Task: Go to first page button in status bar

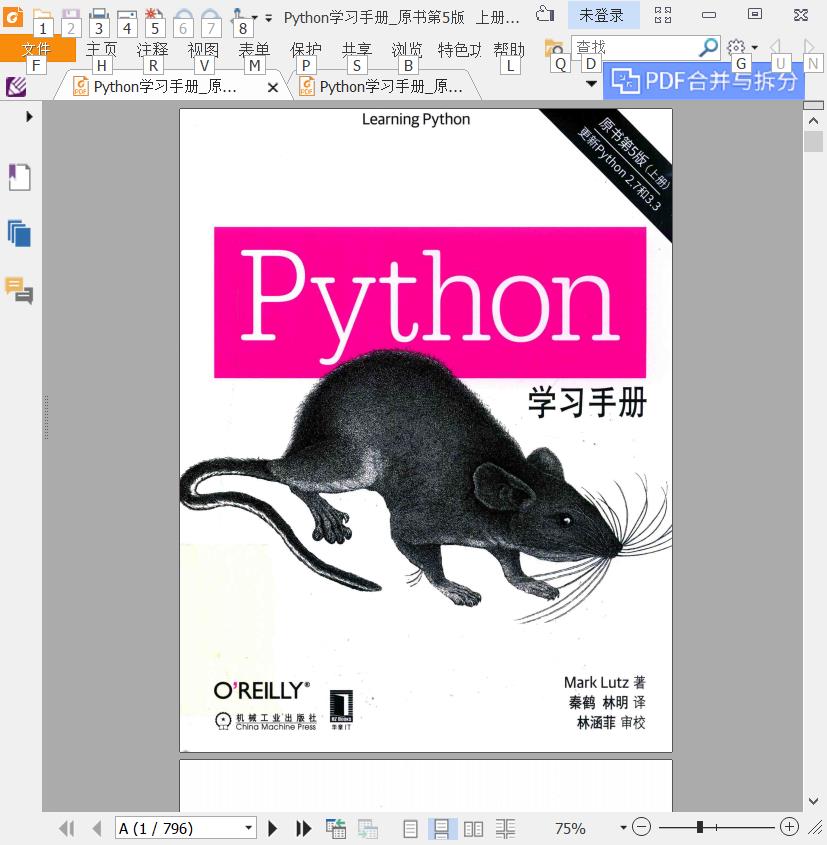Action: click(x=67, y=828)
